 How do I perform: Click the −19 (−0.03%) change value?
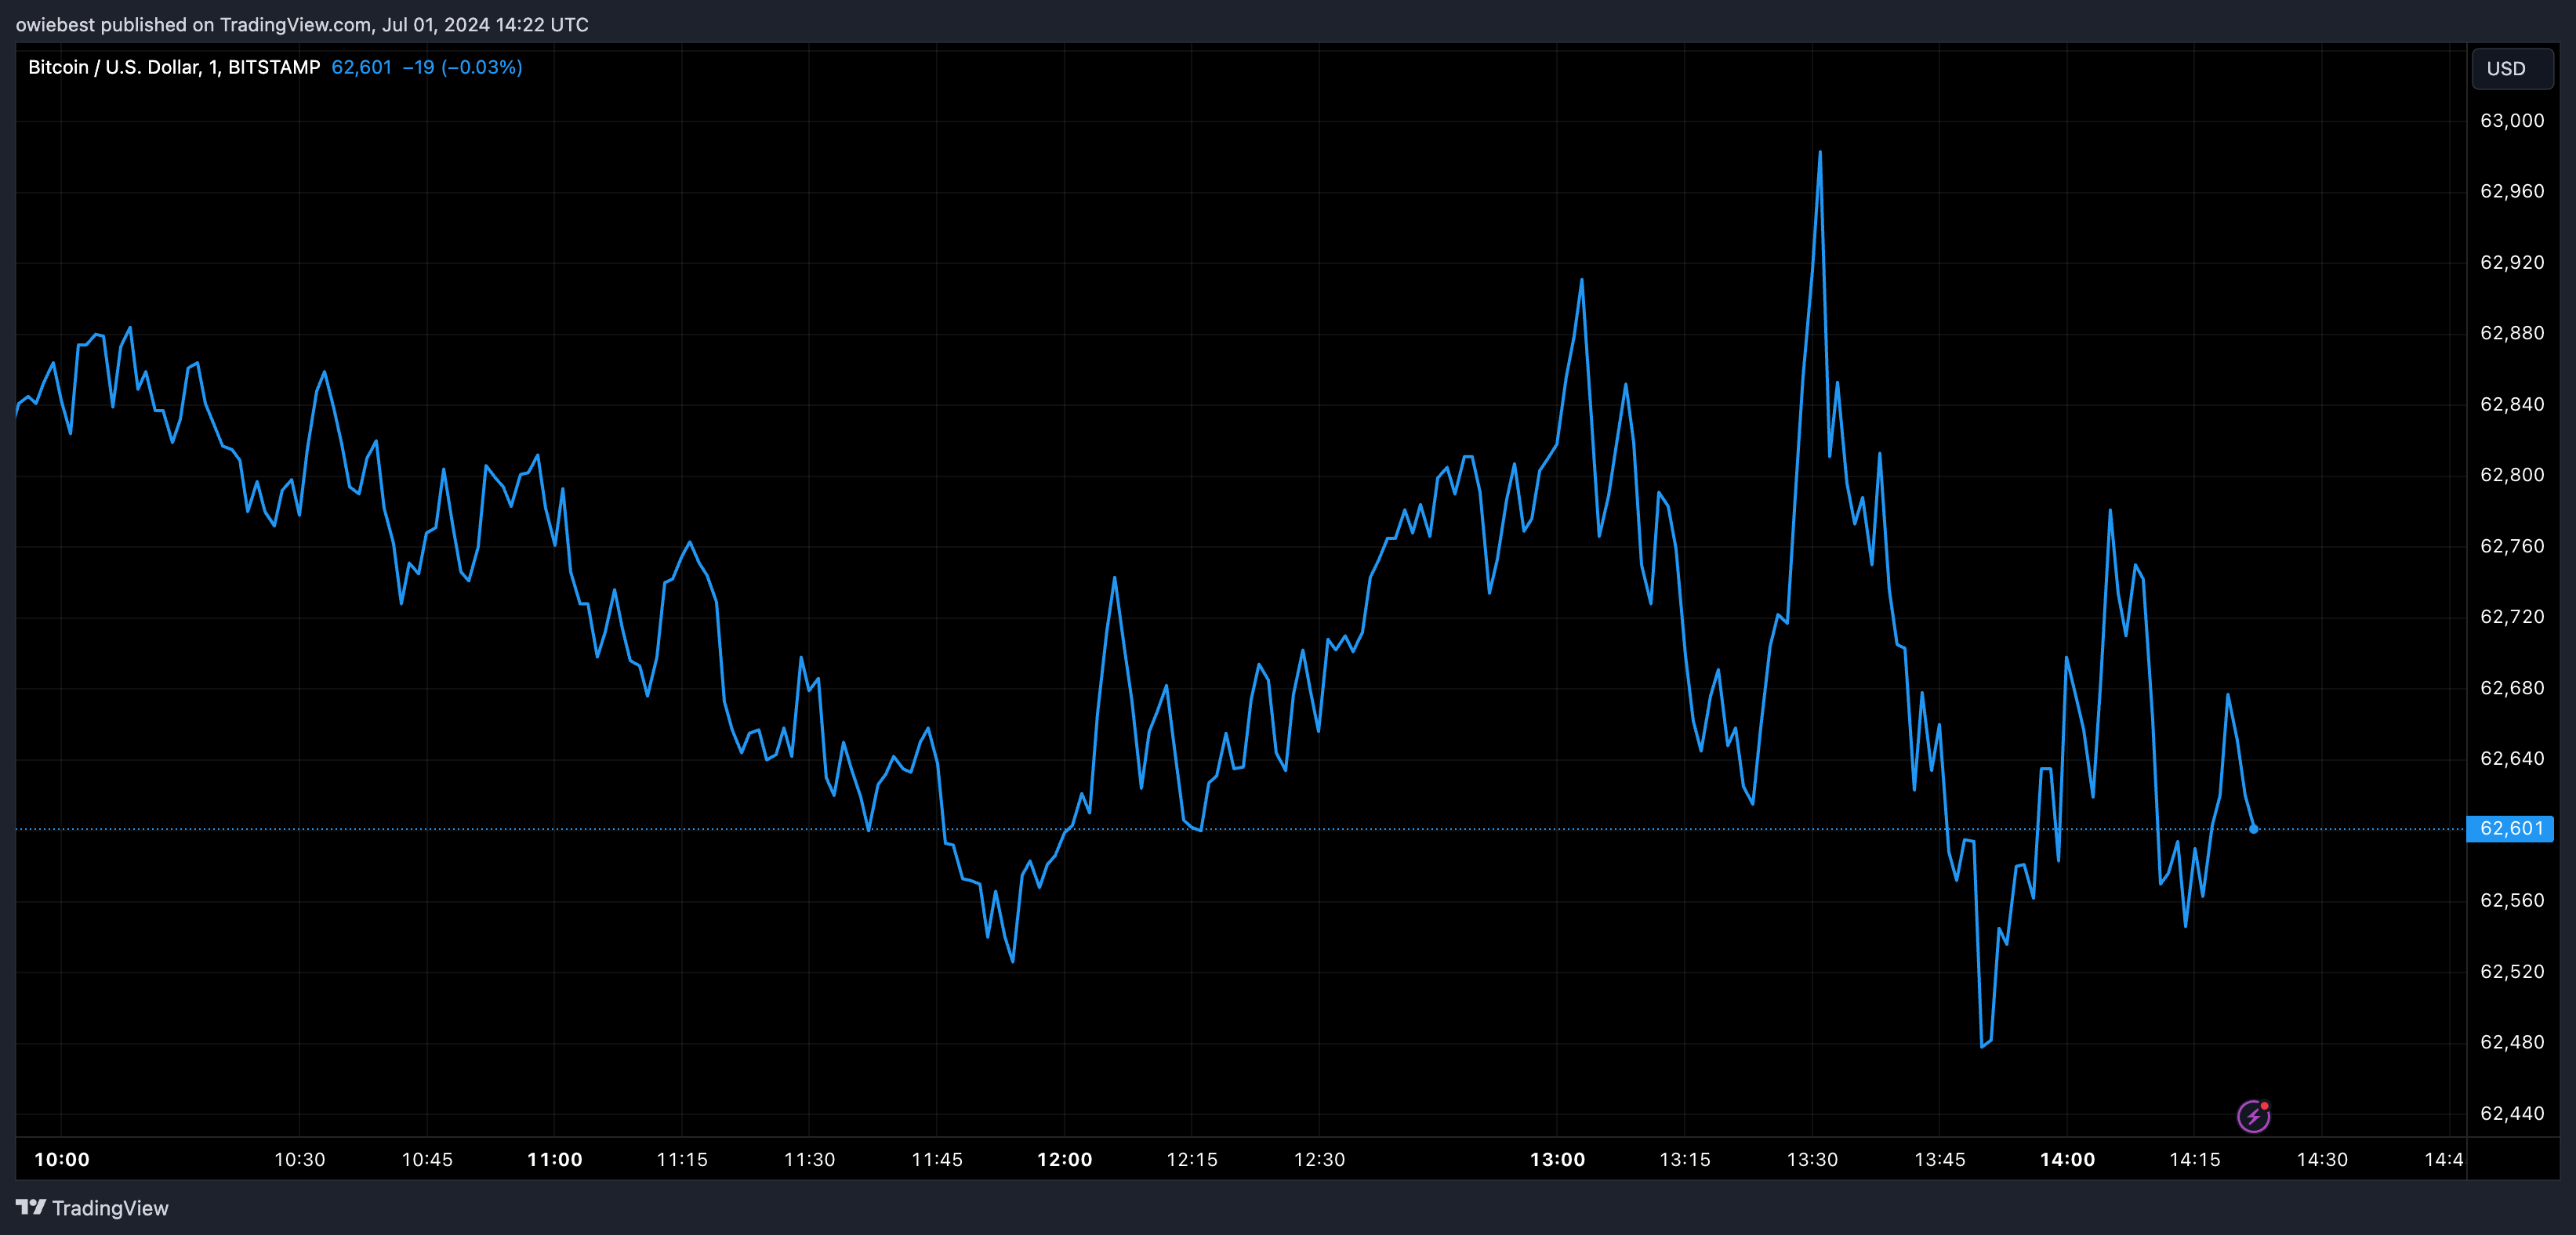[462, 67]
